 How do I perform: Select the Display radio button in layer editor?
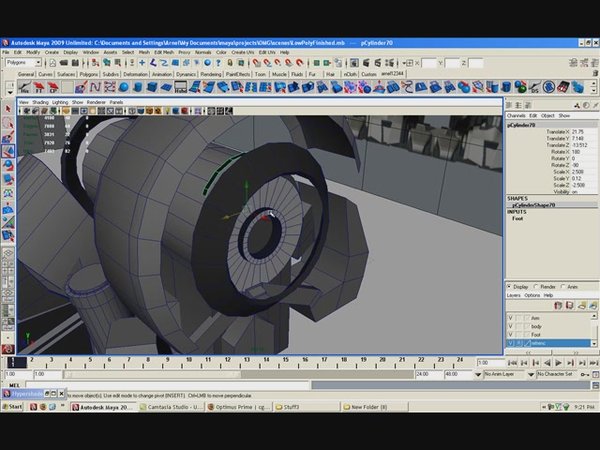(x=510, y=286)
